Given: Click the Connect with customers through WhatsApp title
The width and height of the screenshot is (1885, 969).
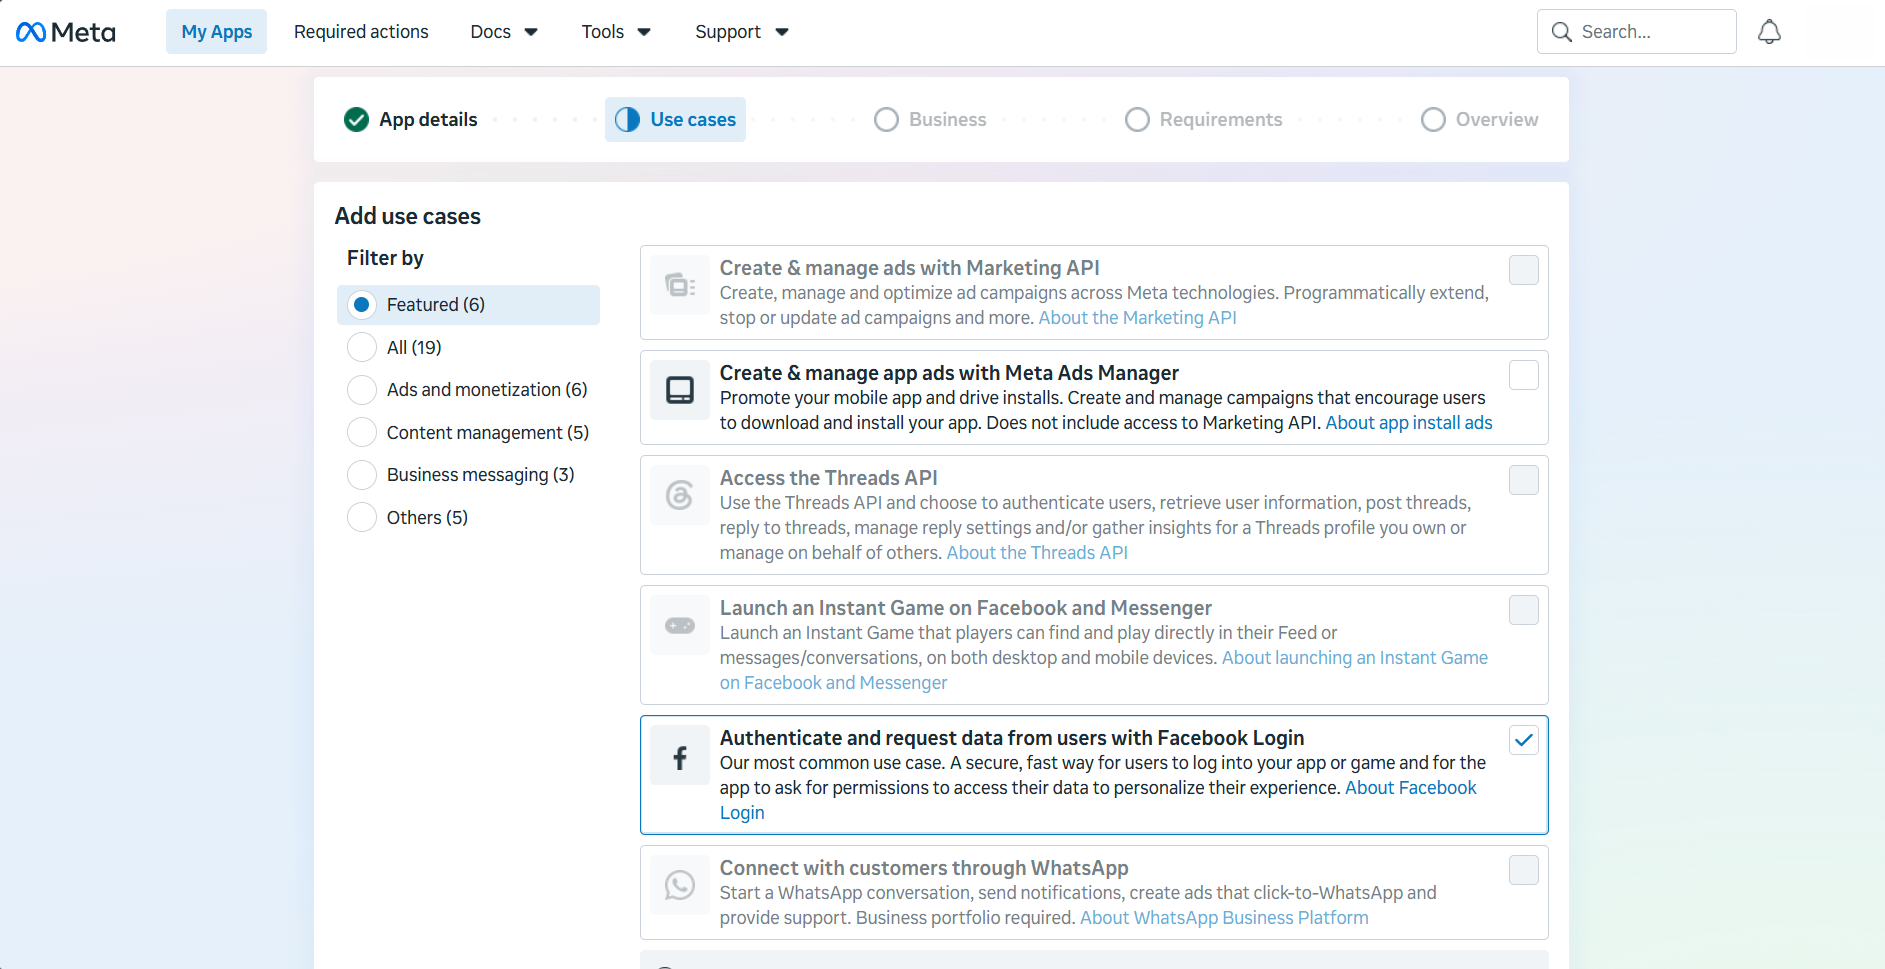Looking at the screenshot, I should click(924, 868).
